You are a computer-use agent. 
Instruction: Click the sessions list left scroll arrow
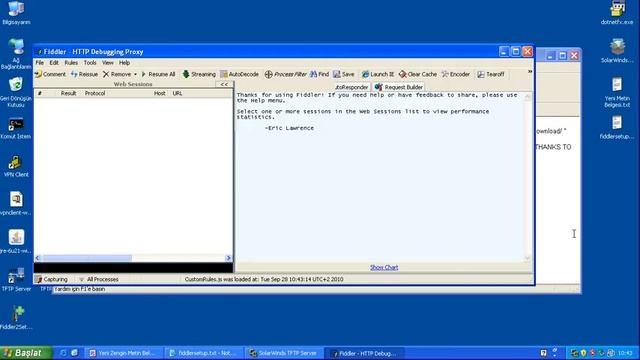38,258
